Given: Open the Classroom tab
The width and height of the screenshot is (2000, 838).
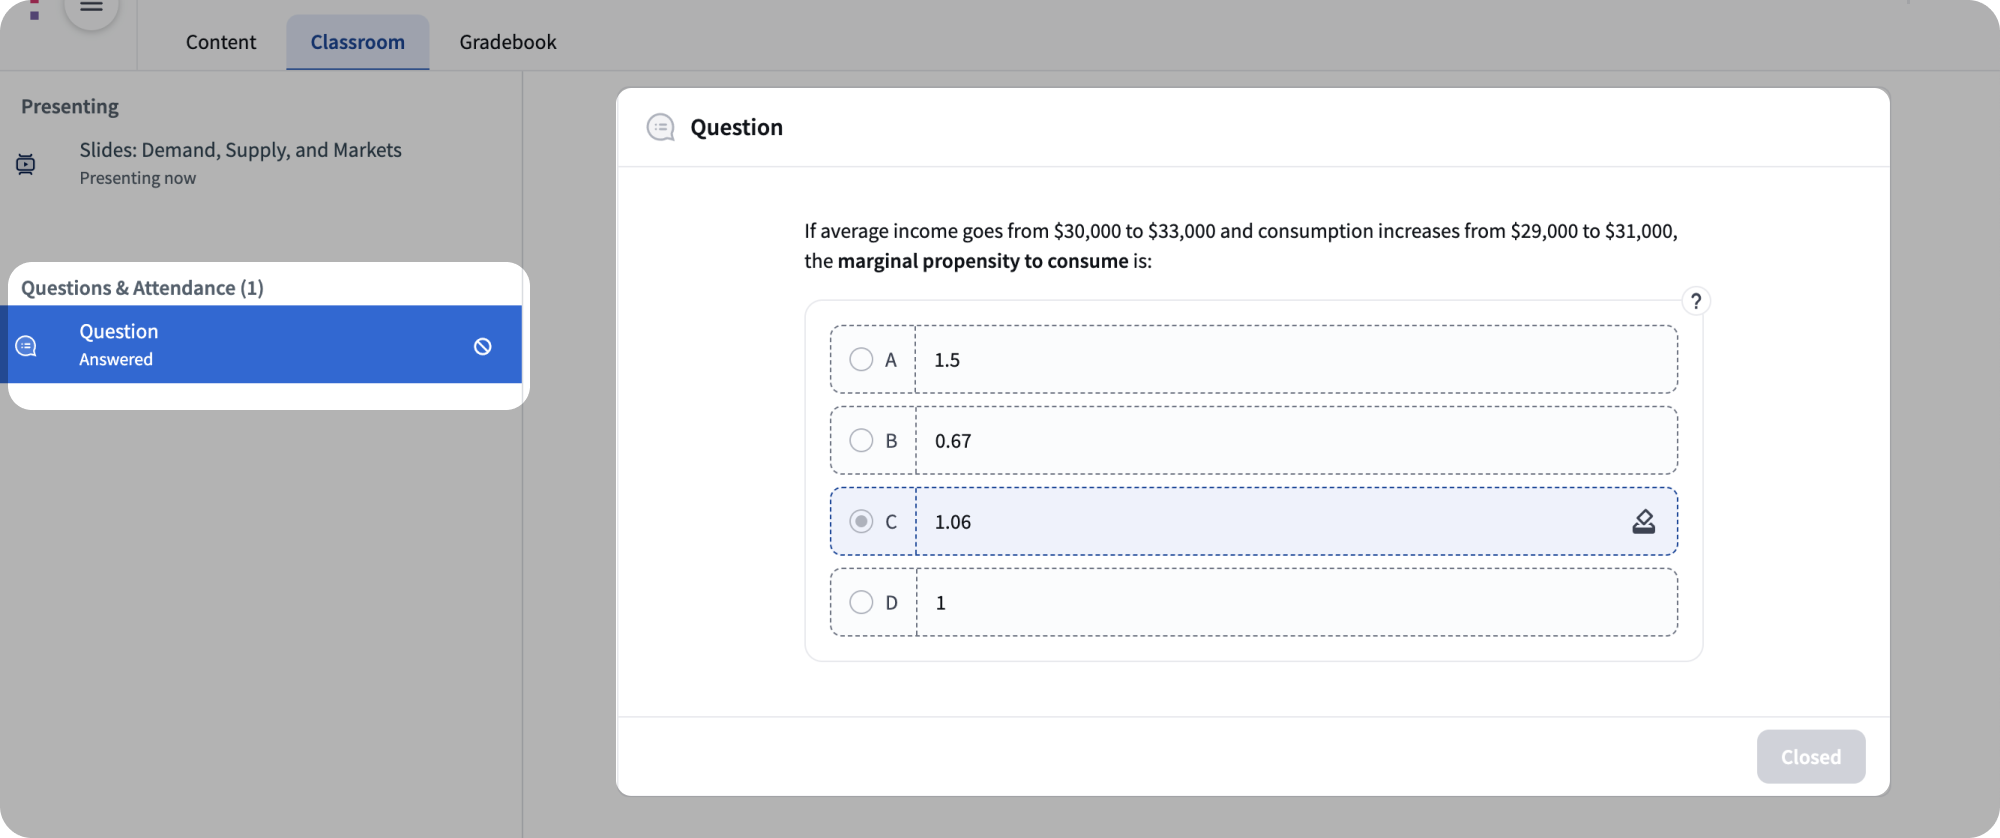Looking at the screenshot, I should [357, 42].
